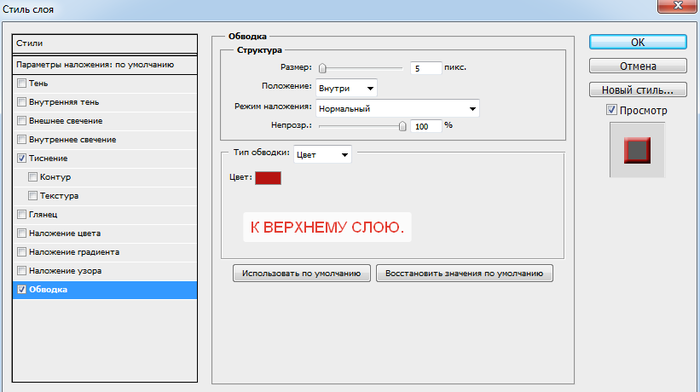Click the OK button
The width and height of the screenshot is (700, 392).
pos(638,42)
